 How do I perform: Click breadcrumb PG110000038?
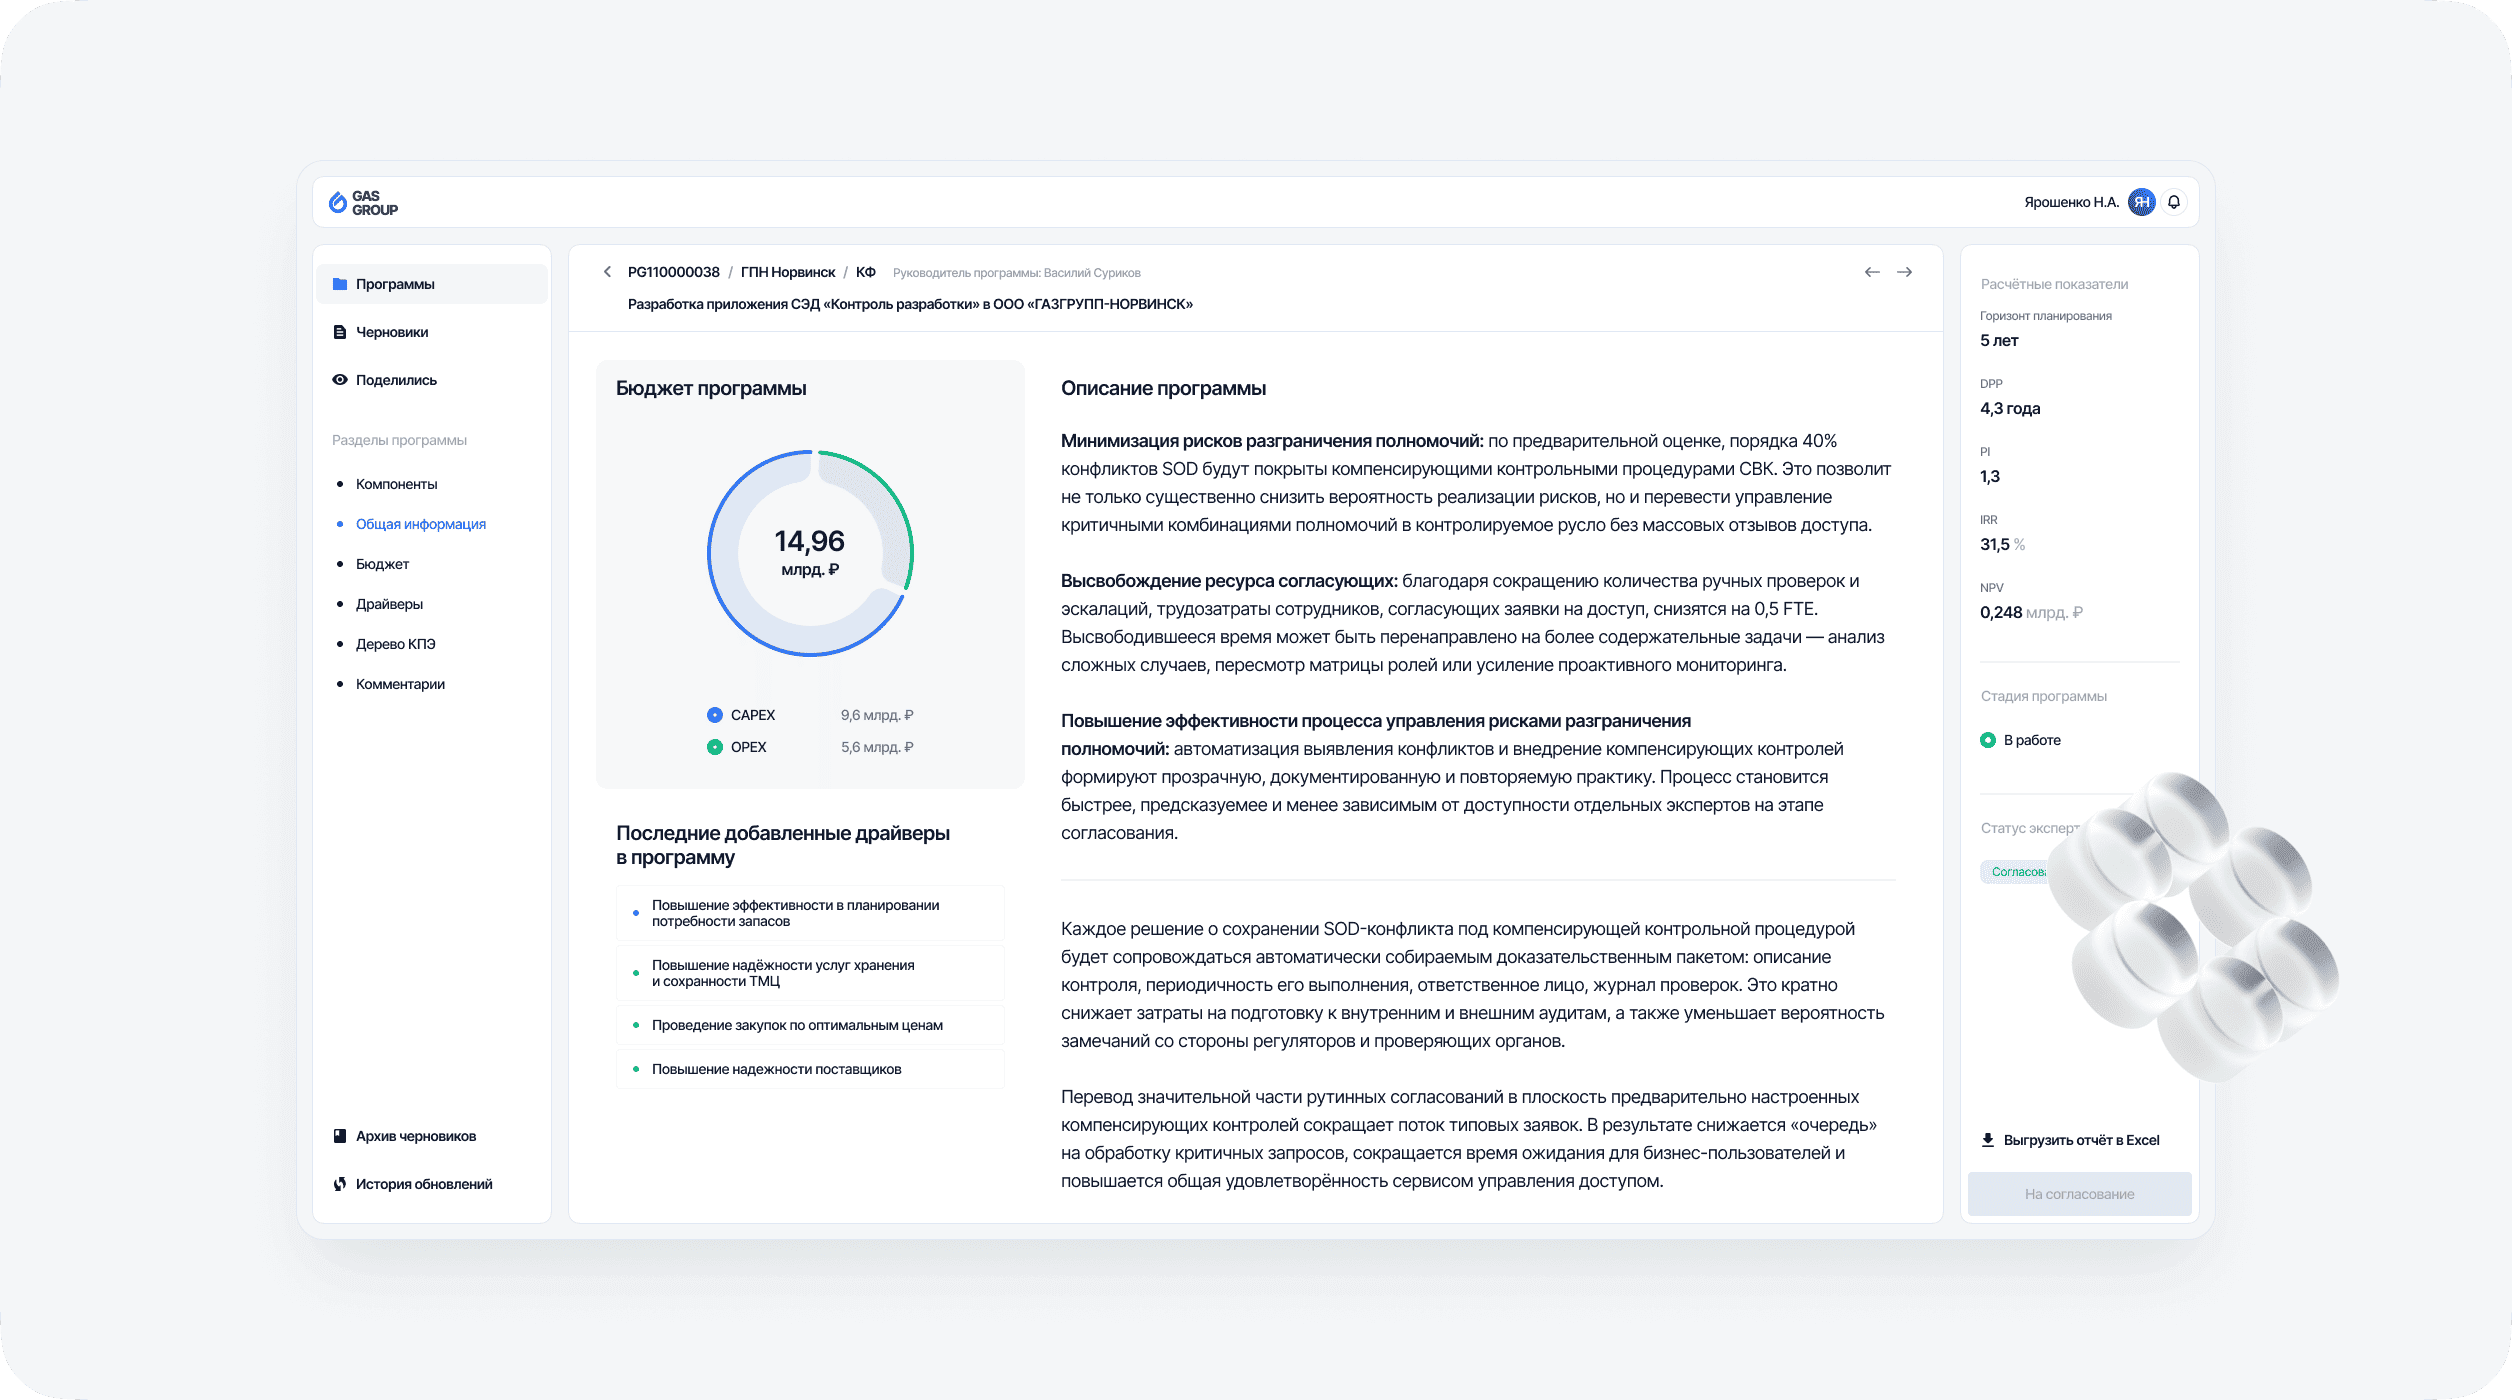[673, 272]
